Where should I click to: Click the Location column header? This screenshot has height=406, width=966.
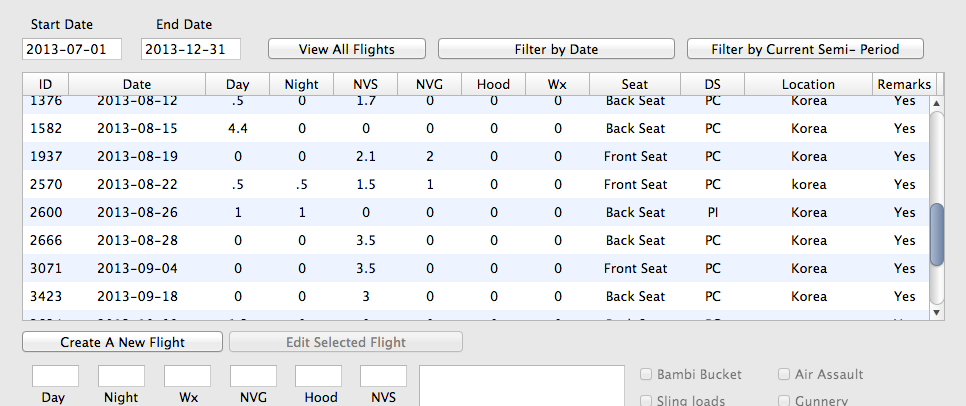click(x=808, y=85)
